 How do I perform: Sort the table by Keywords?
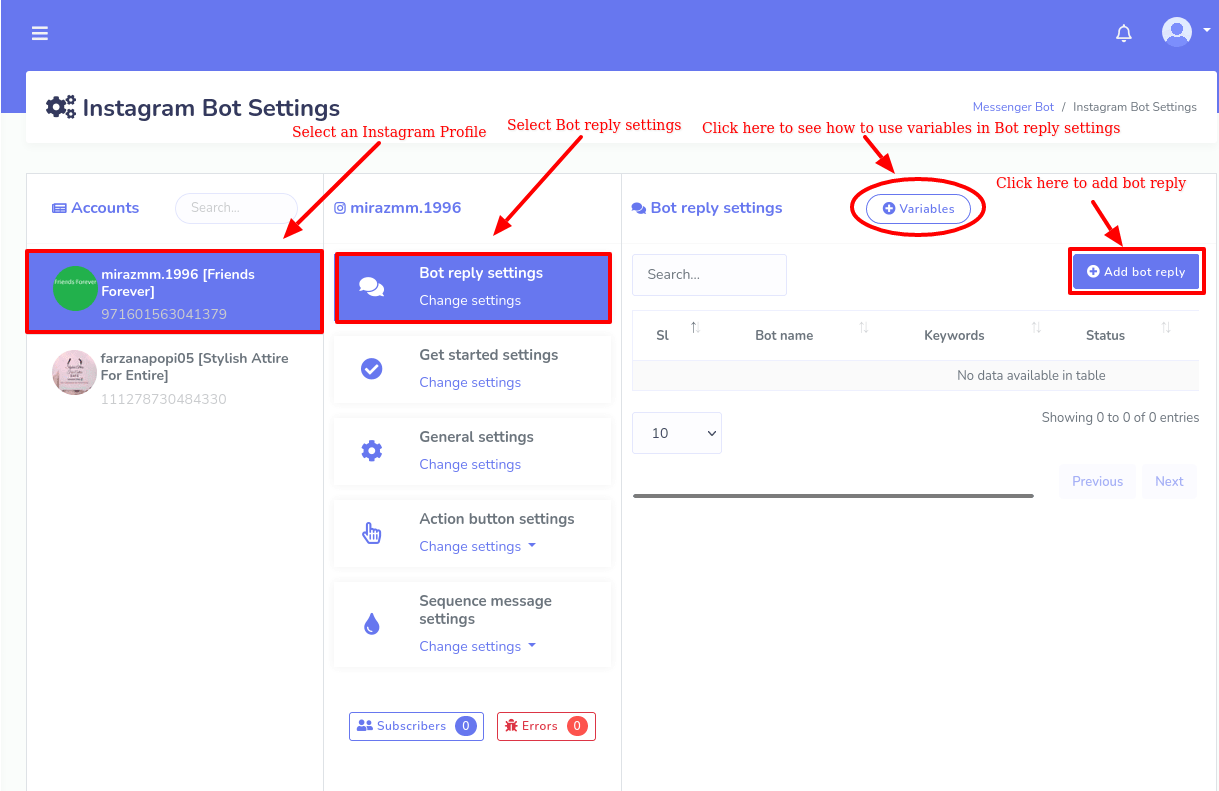[x=954, y=335]
